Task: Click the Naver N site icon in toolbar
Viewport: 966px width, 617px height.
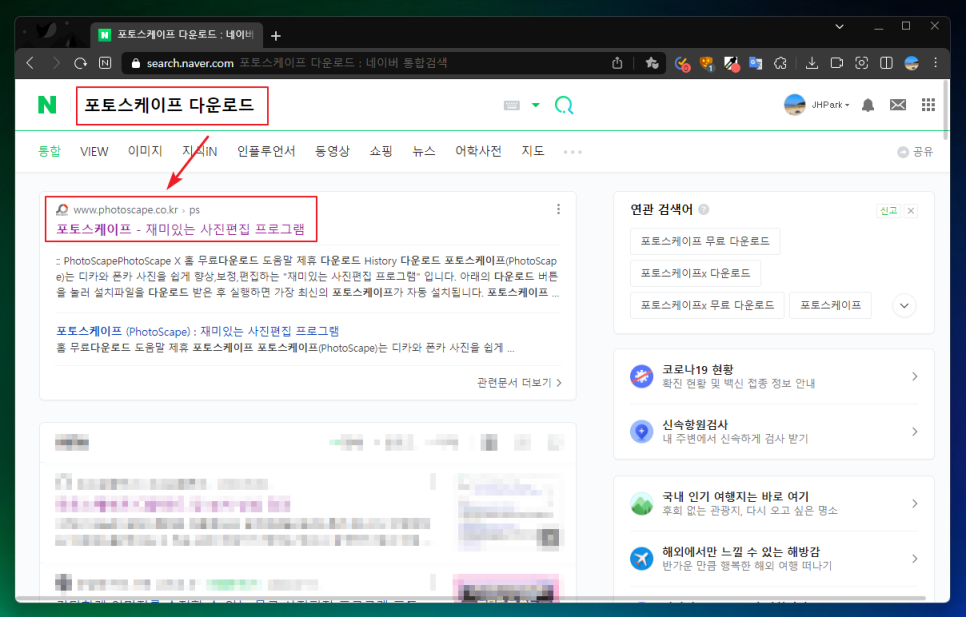Action: (x=105, y=63)
